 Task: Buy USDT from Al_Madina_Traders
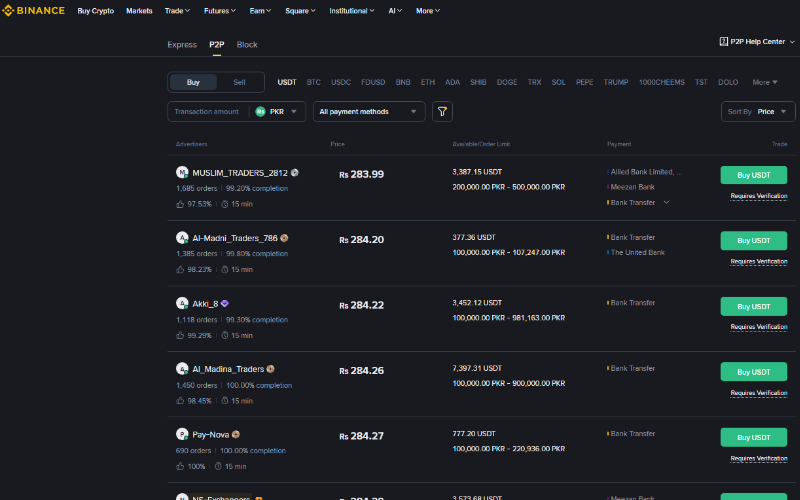754,372
